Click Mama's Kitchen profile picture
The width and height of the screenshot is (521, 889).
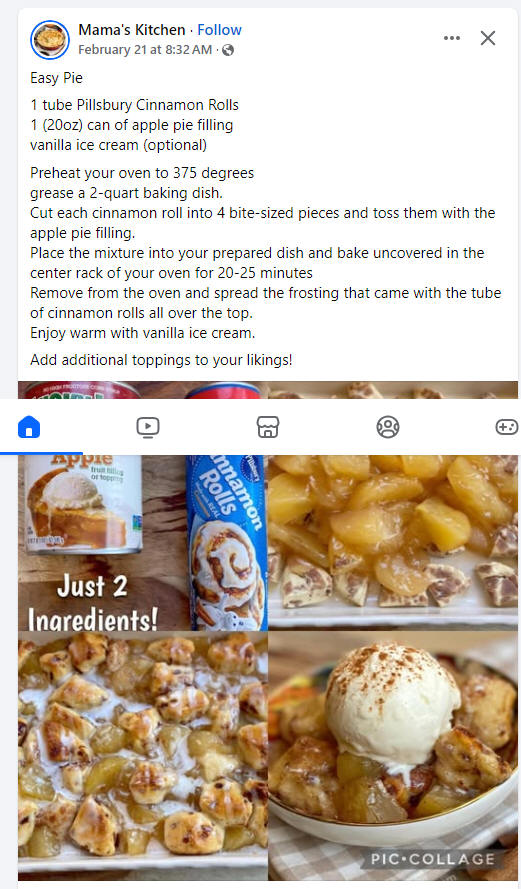click(x=50, y=40)
